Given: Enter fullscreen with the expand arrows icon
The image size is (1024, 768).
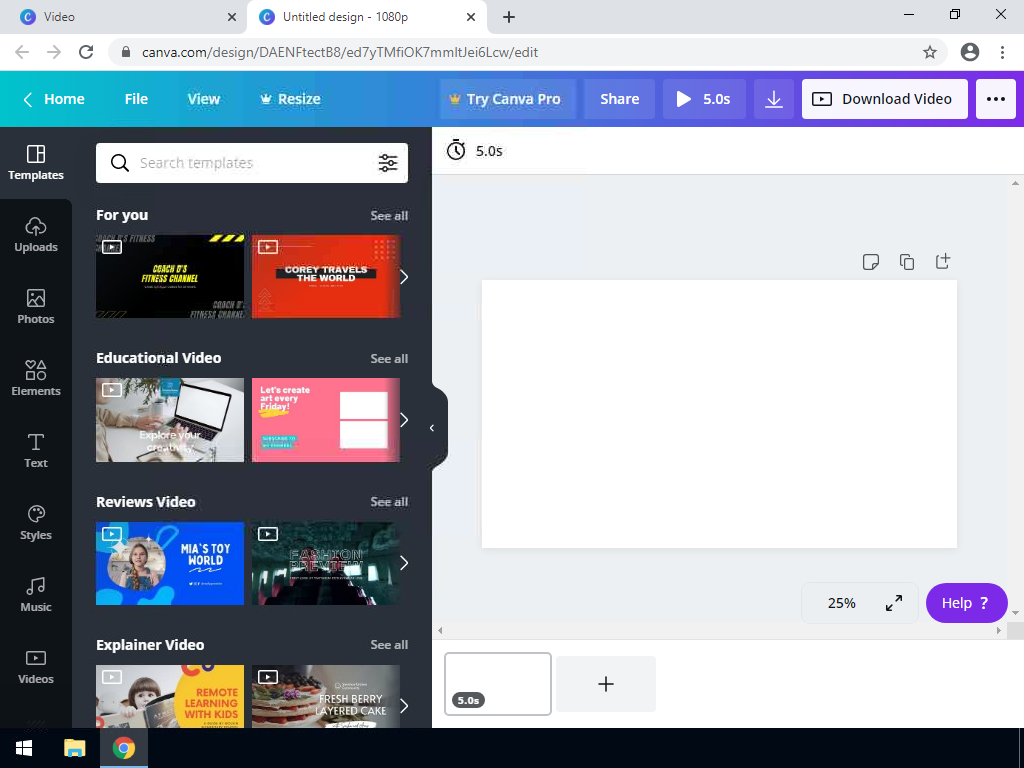Looking at the screenshot, I should coord(893,603).
